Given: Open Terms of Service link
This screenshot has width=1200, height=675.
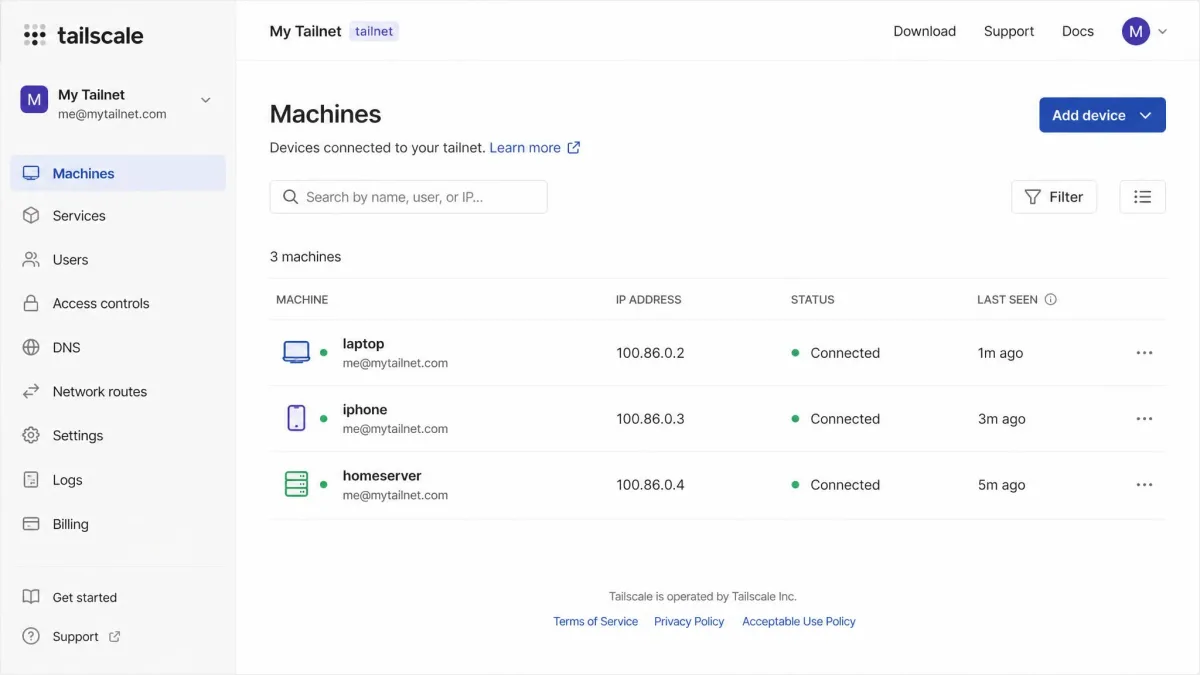Looking at the screenshot, I should (x=595, y=621).
